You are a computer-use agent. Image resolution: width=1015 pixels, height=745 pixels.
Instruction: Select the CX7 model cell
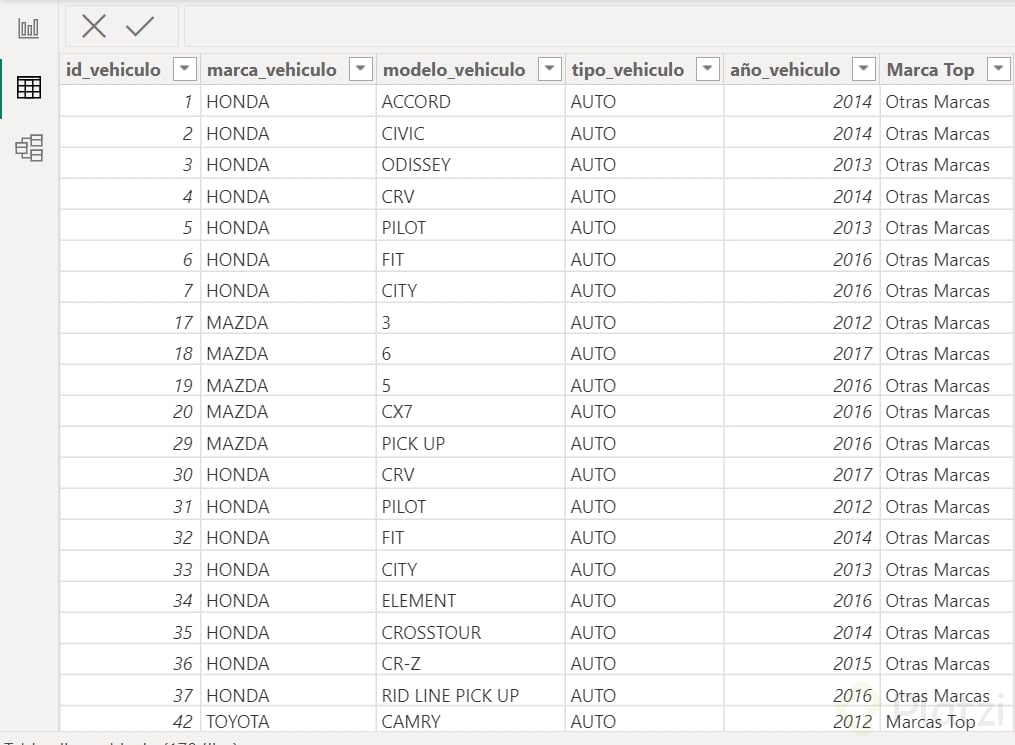[x=471, y=412]
